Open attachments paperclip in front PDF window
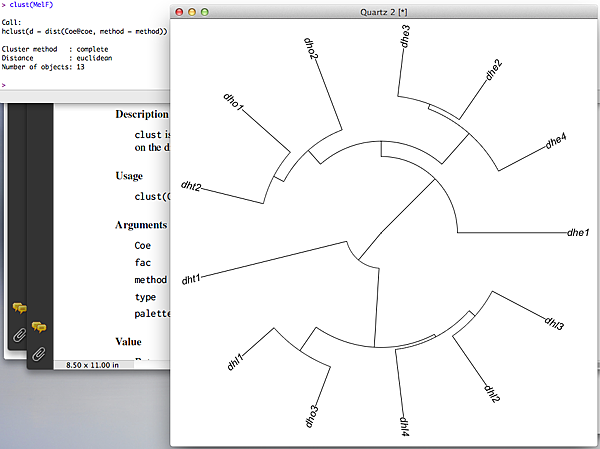The width and height of the screenshot is (600, 449). point(39,354)
